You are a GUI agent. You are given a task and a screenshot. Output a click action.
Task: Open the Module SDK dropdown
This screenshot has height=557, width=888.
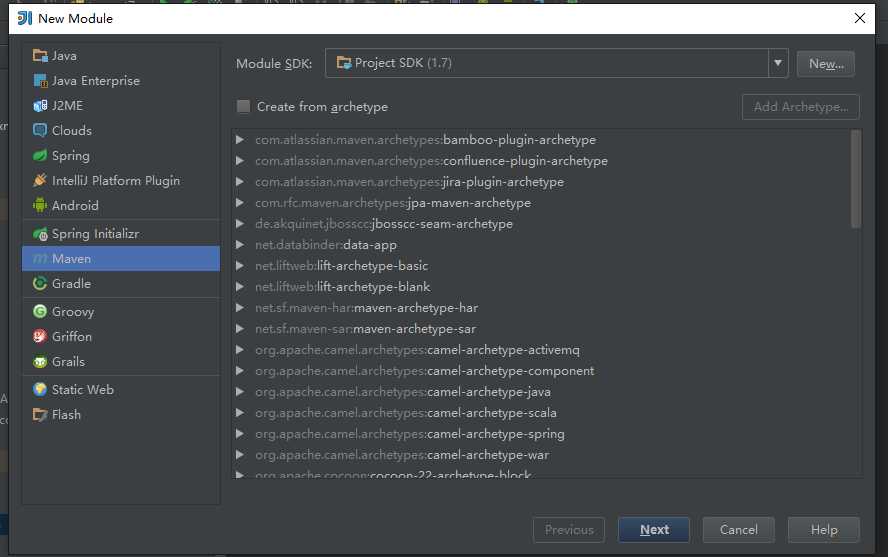(778, 64)
